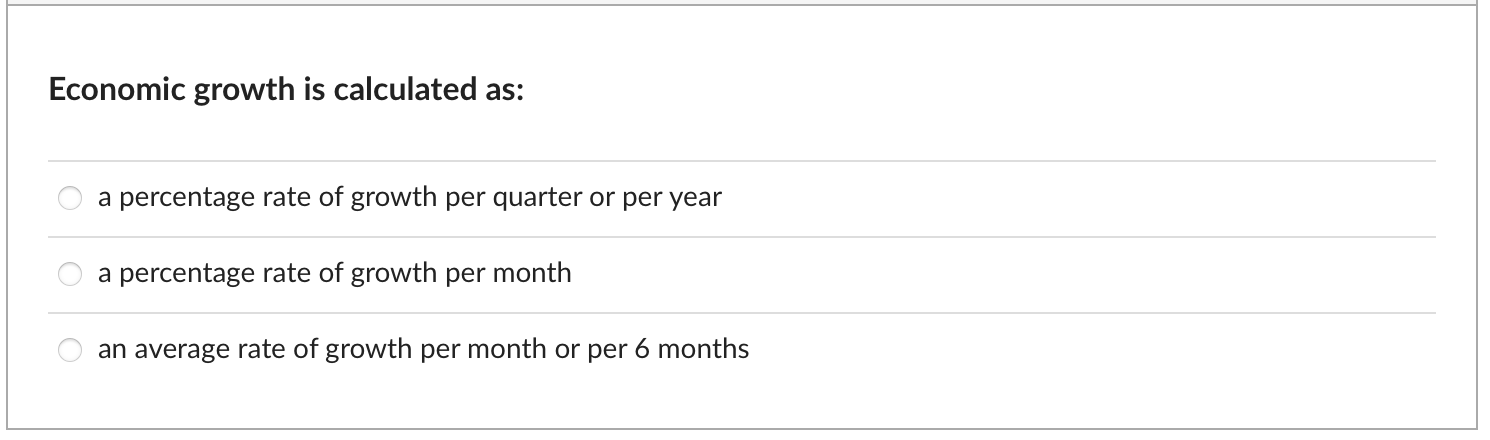Choose the average rate per 6 months radio button
This screenshot has height=440, width=1490.
69,350
